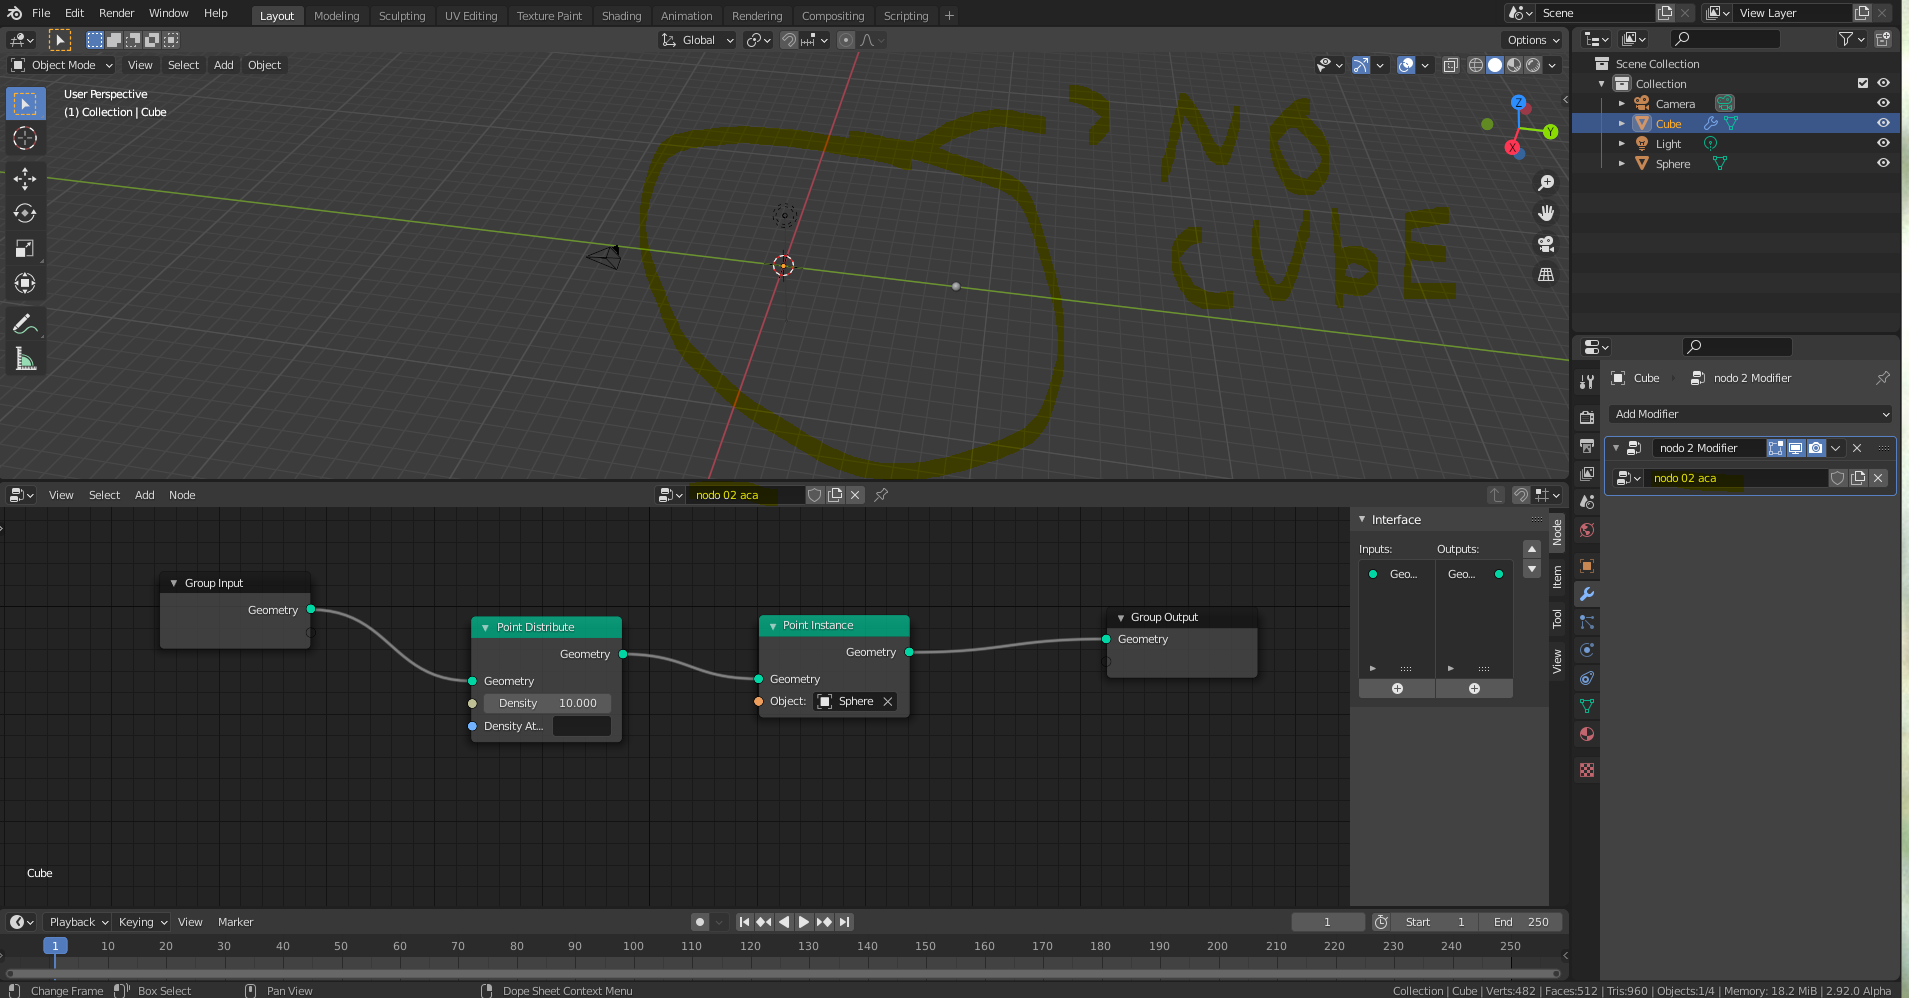The image size is (1909, 998).
Task: Add new input socket with plus button
Action: (x=1397, y=689)
